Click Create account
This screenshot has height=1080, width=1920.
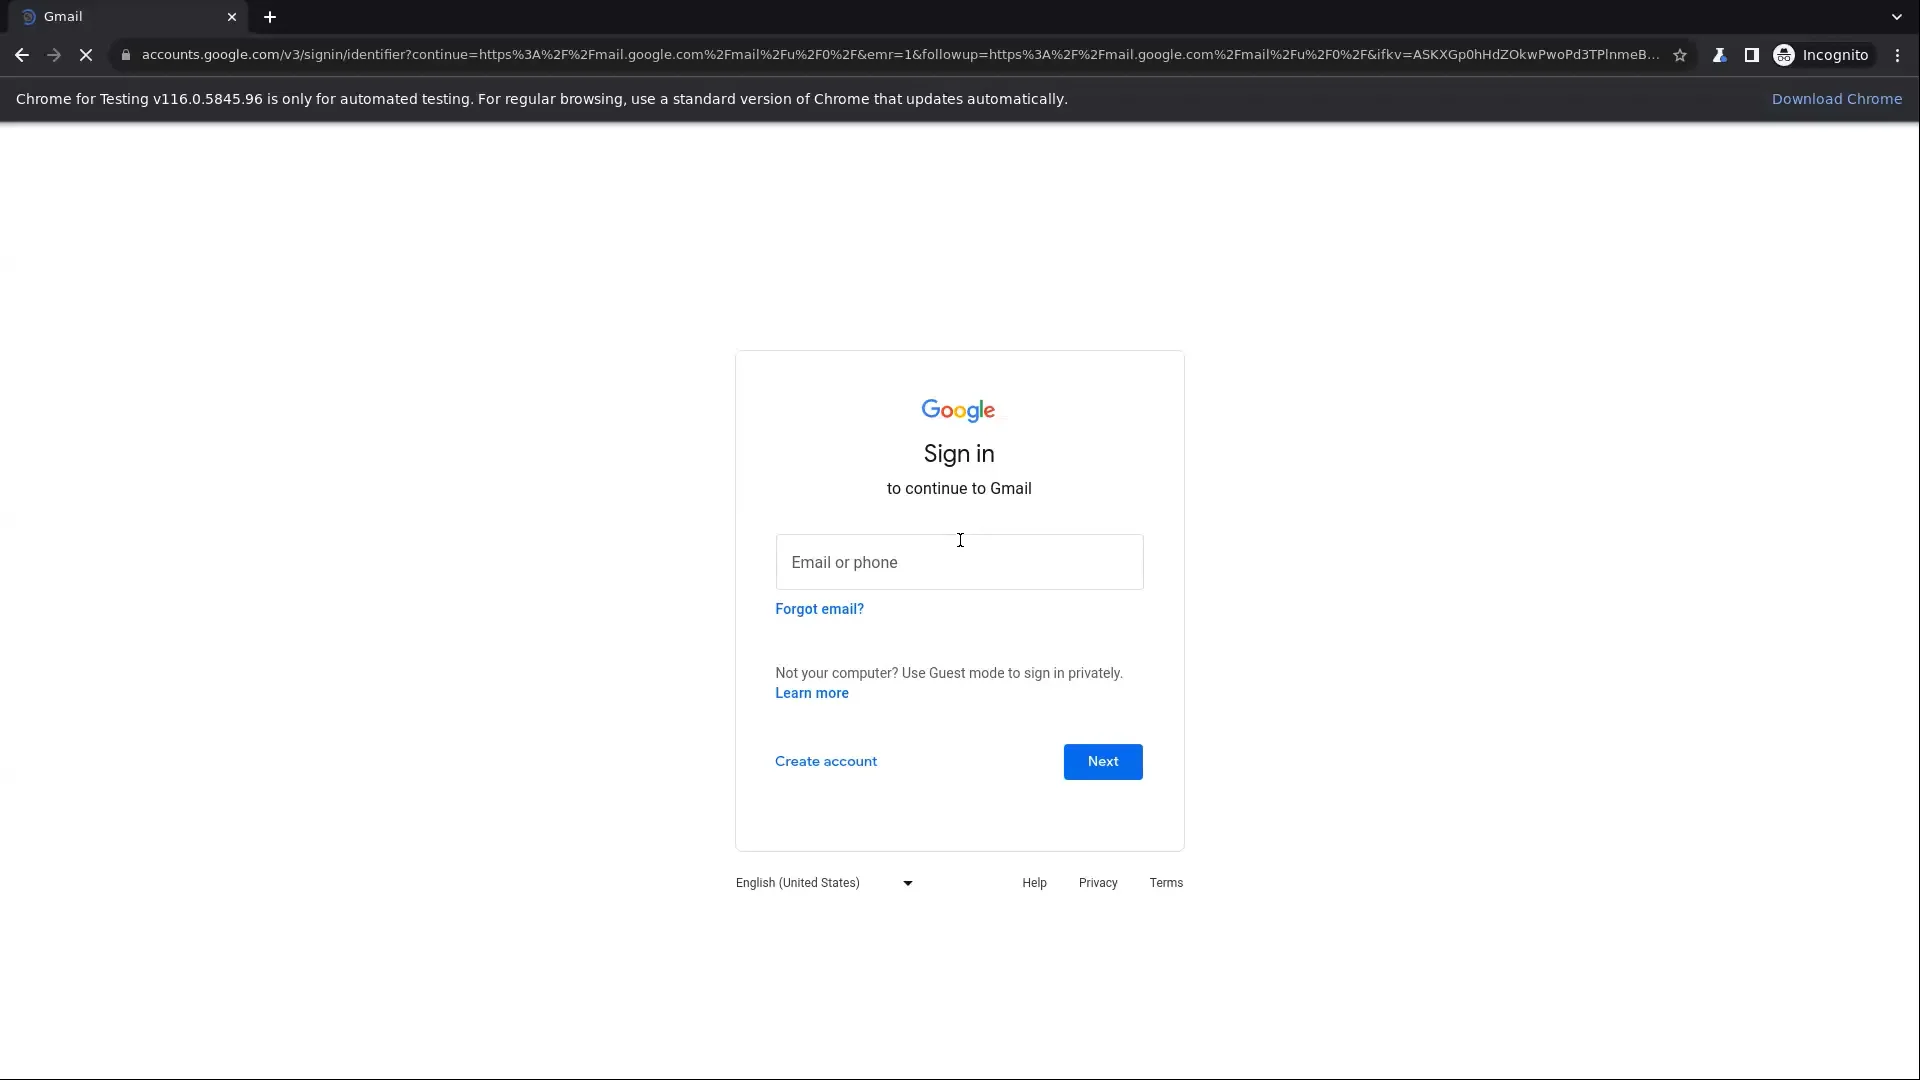click(826, 761)
